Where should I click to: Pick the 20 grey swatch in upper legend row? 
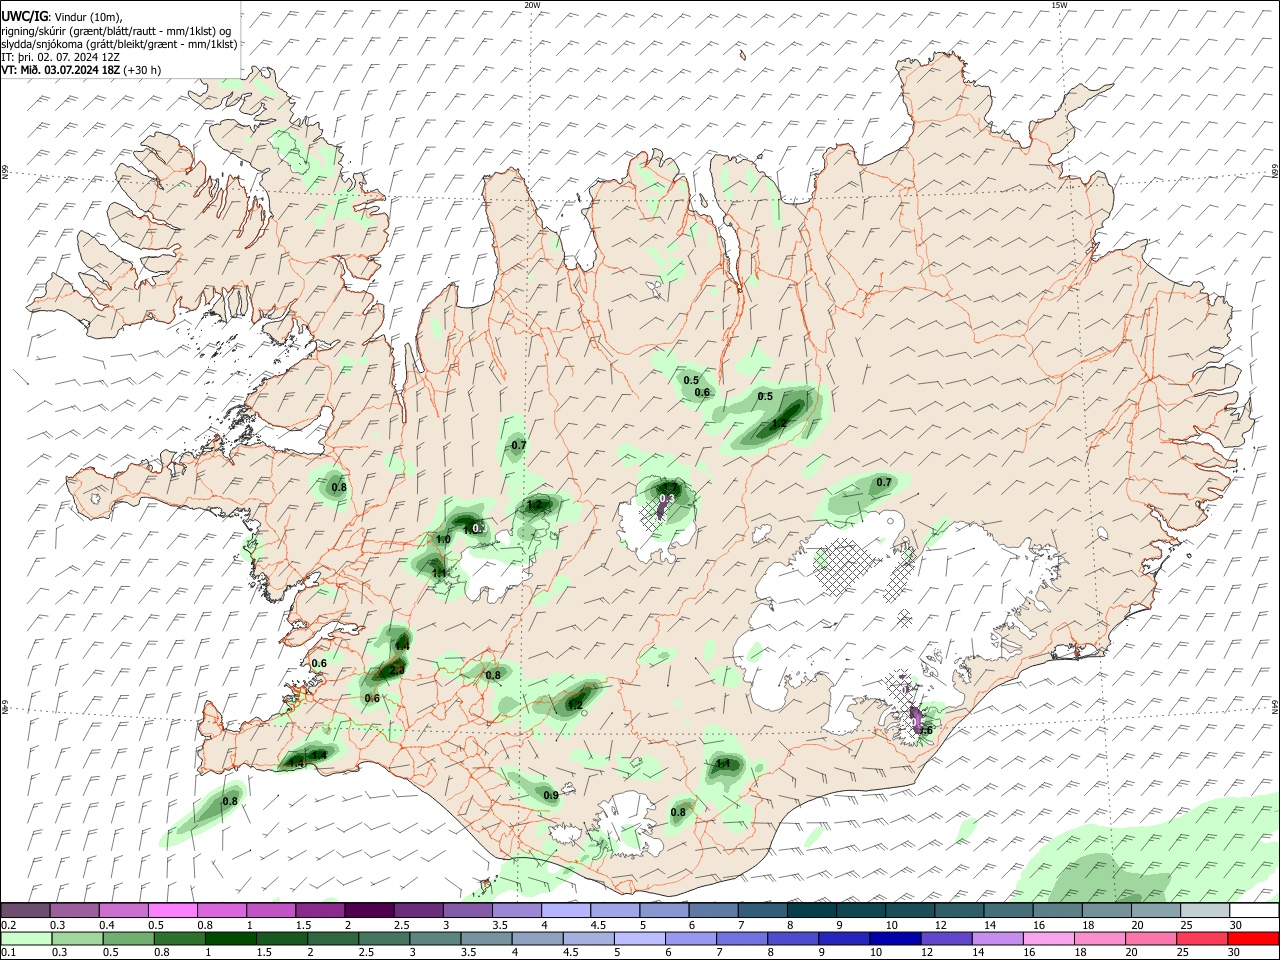click(x=1156, y=911)
